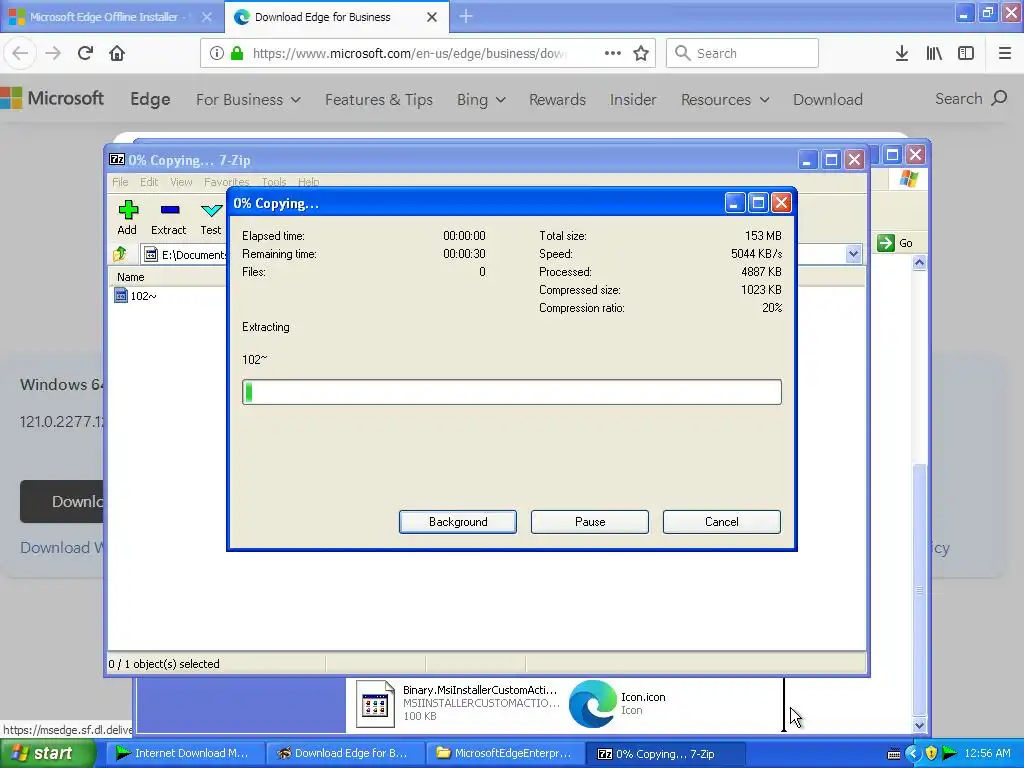Open the Tools menu in 7-Zip
The image size is (1024, 768).
point(274,182)
